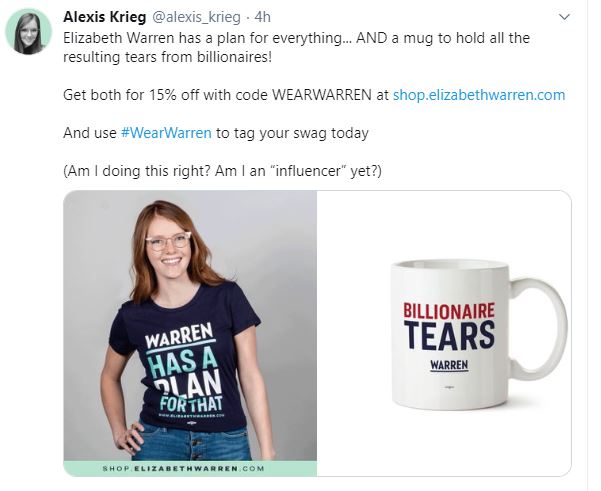Click the tweet text about billionaire tears
The height and width of the screenshot is (491, 601).
pyautogui.click(x=296, y=47)
